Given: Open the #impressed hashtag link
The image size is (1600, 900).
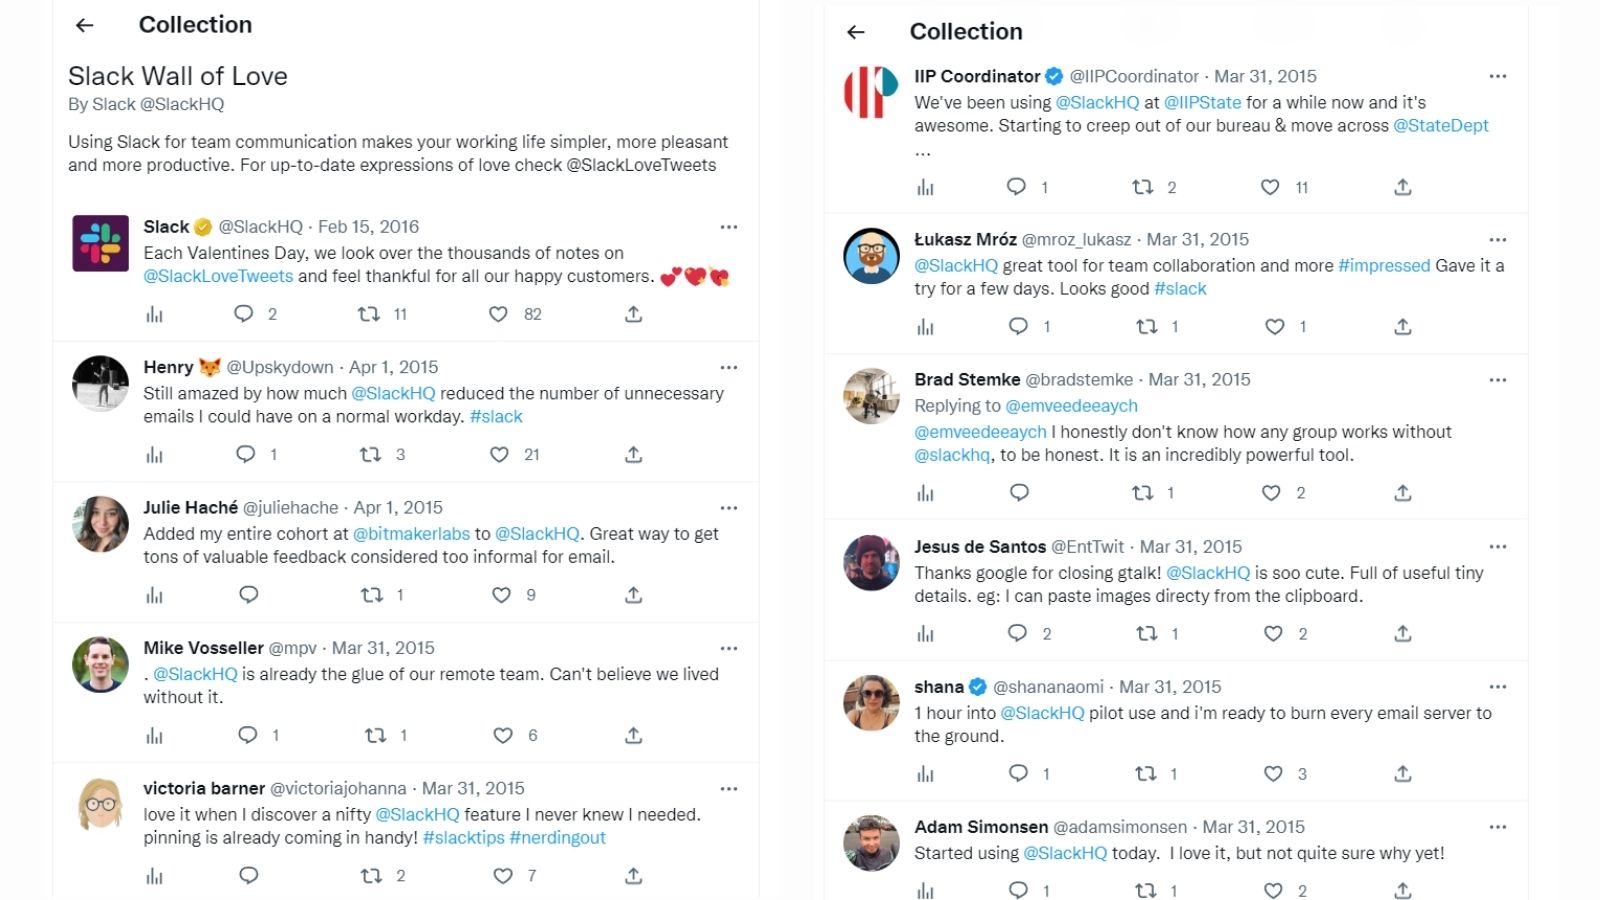Looking at the screenshot, I should [x=1384, y=265].
